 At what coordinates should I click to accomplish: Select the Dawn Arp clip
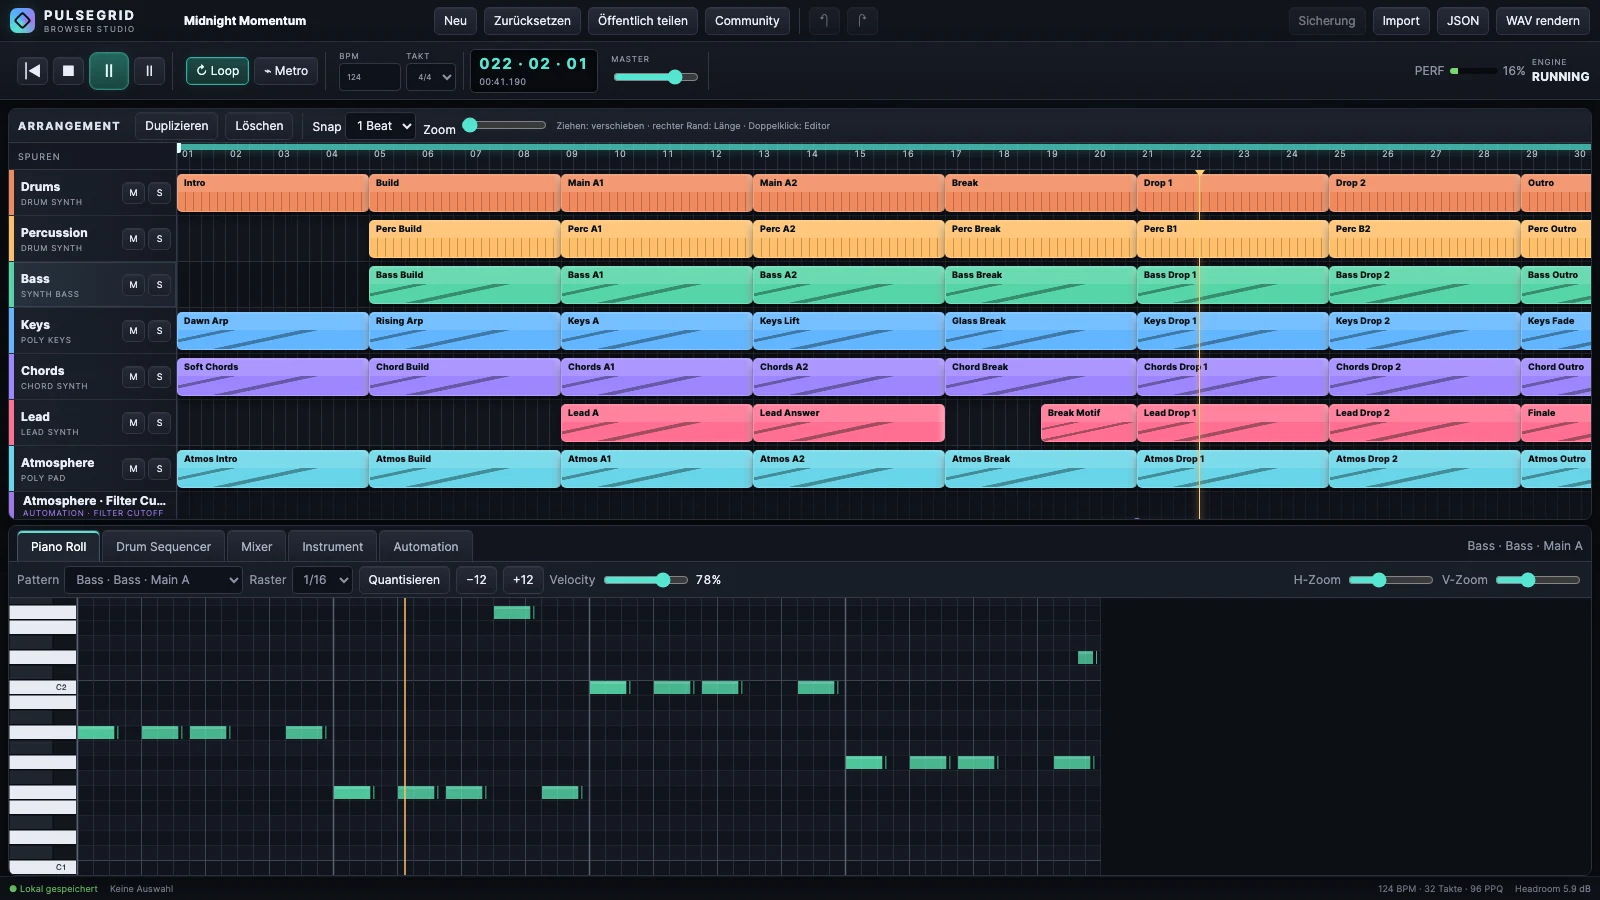tap(272, 331)
